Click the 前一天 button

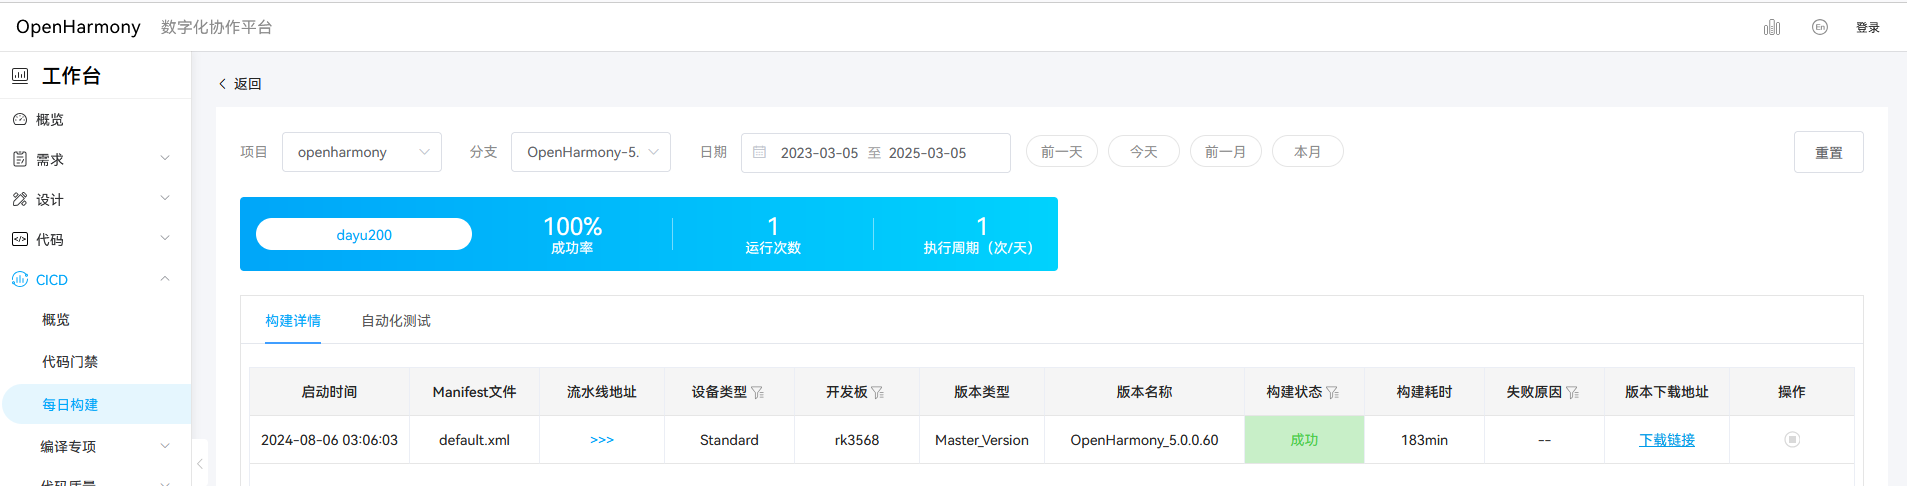1062,152
